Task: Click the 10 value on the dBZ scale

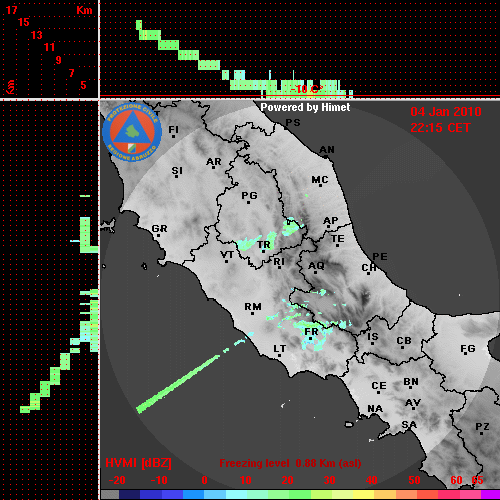Action: [x=246, y=480]
